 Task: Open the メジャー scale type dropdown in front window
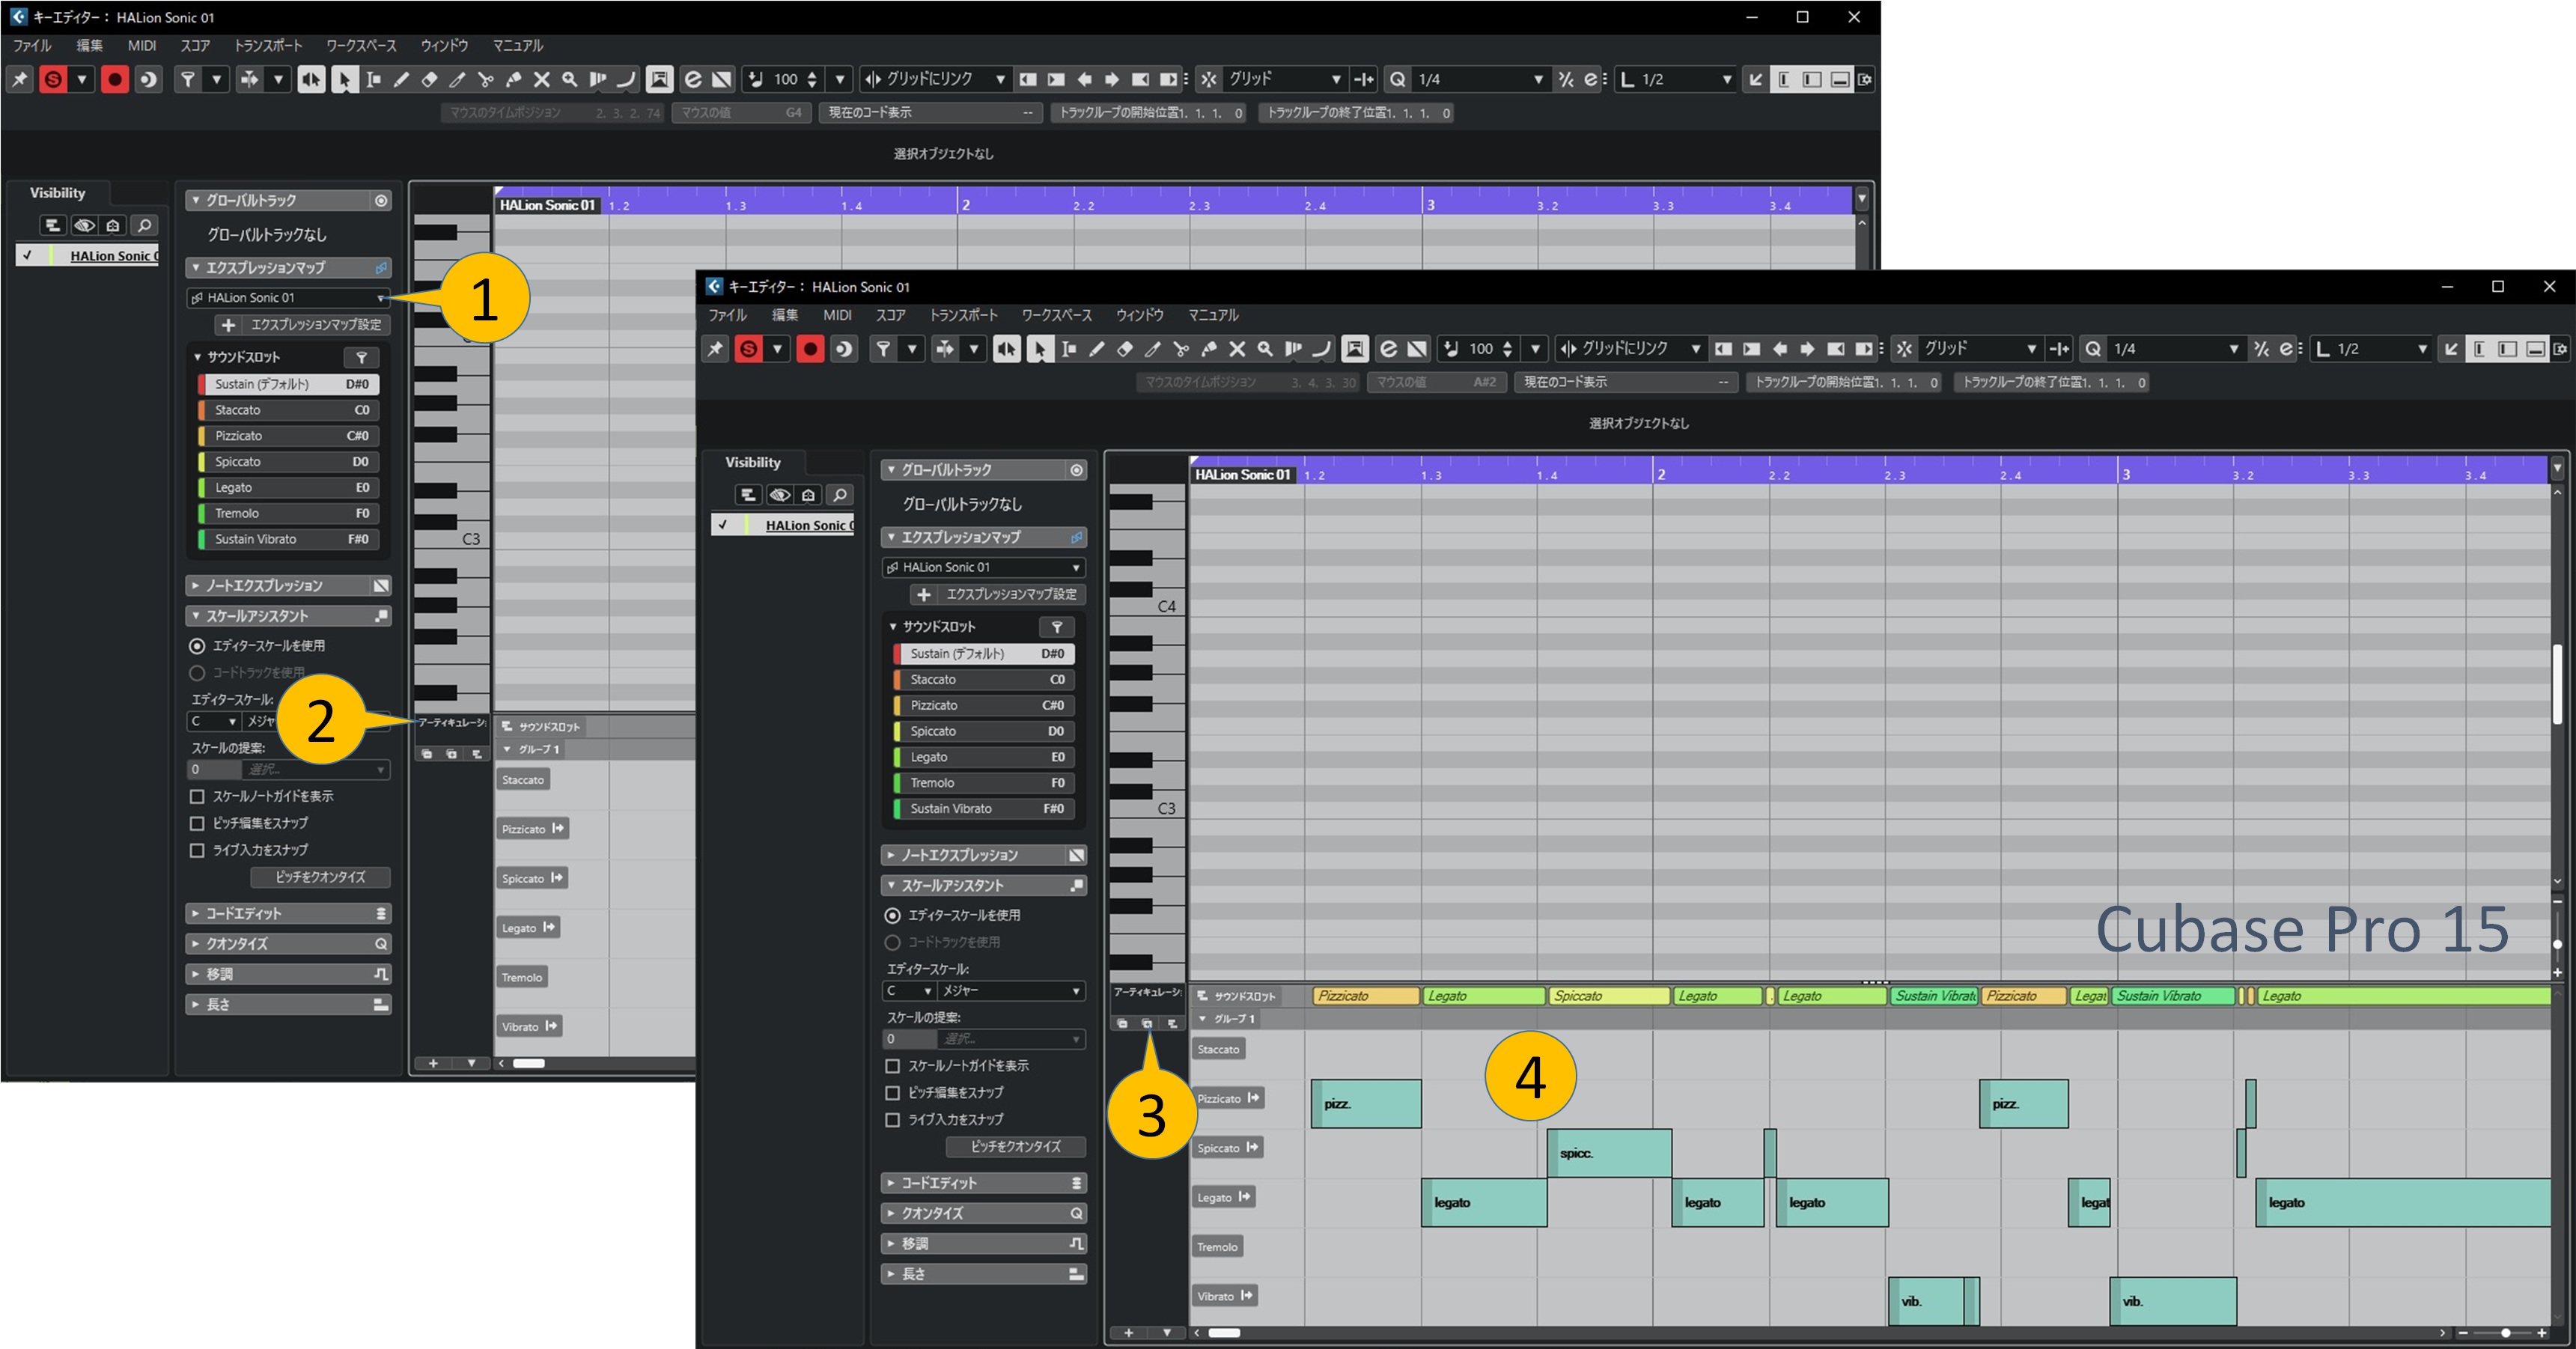[x=1010, y=991]
